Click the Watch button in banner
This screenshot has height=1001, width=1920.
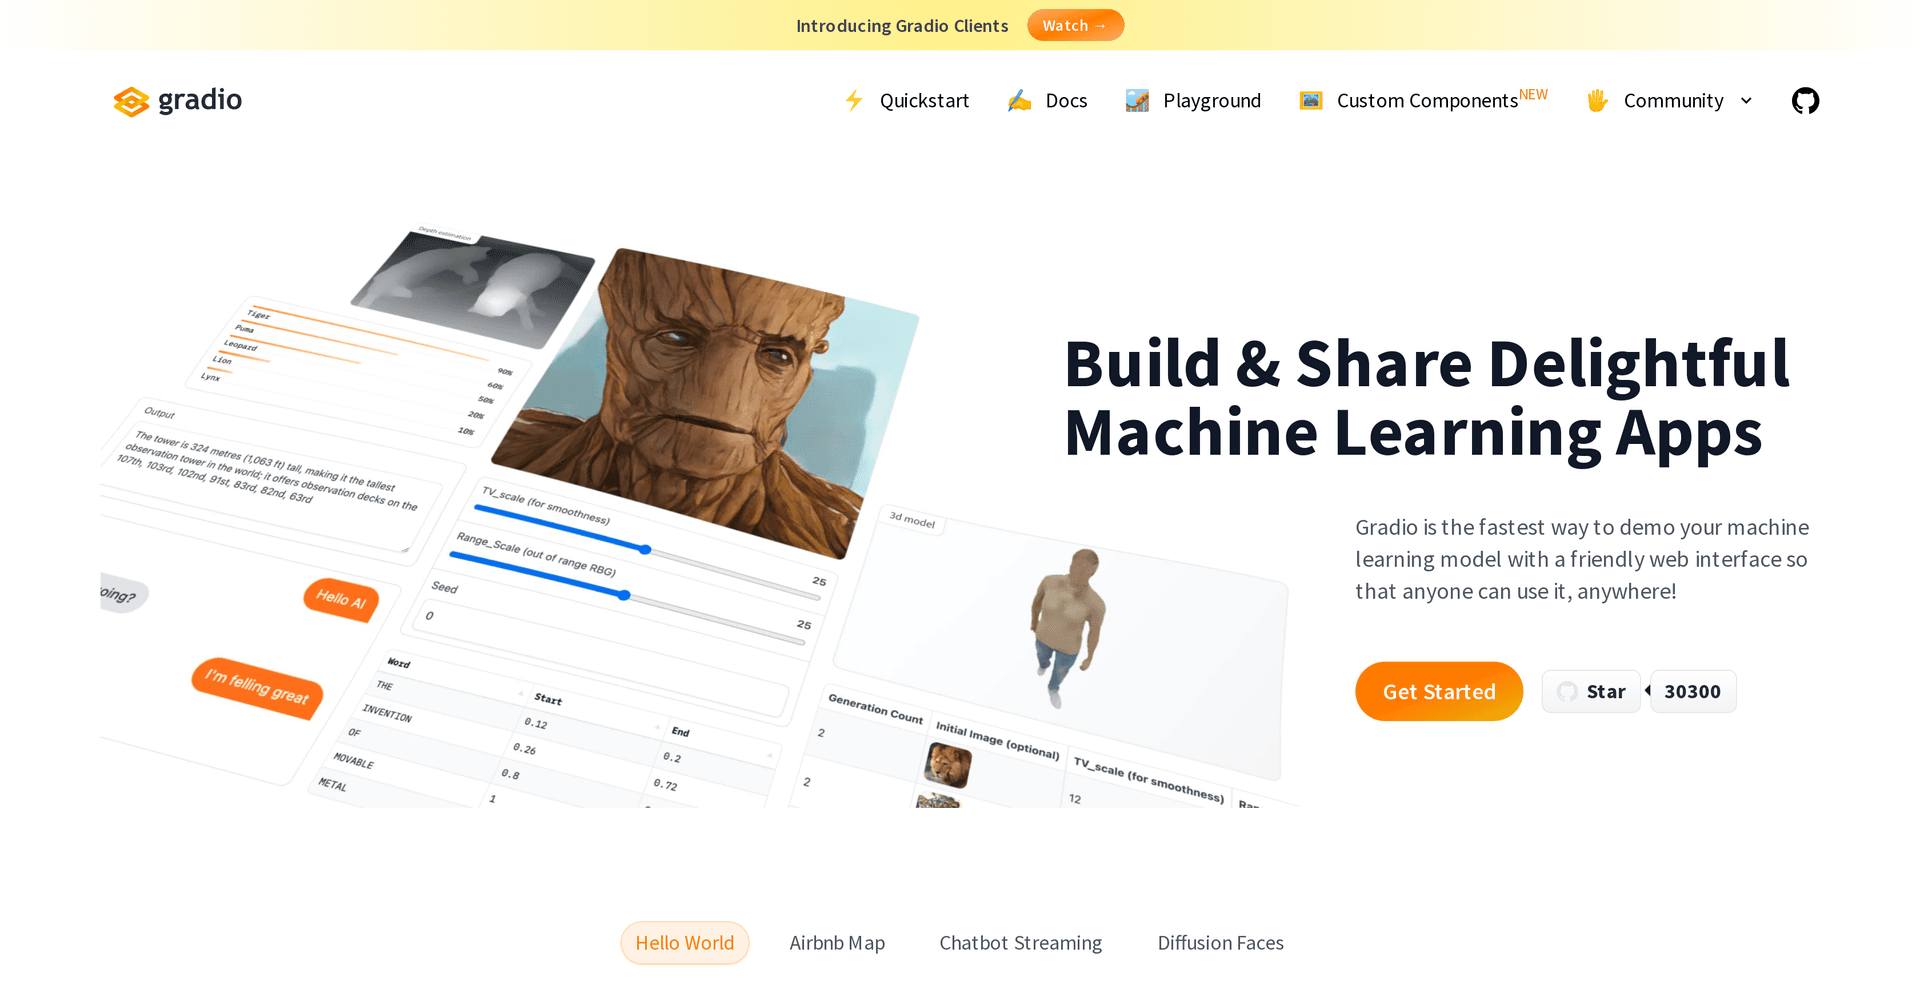pos(1075,26)
